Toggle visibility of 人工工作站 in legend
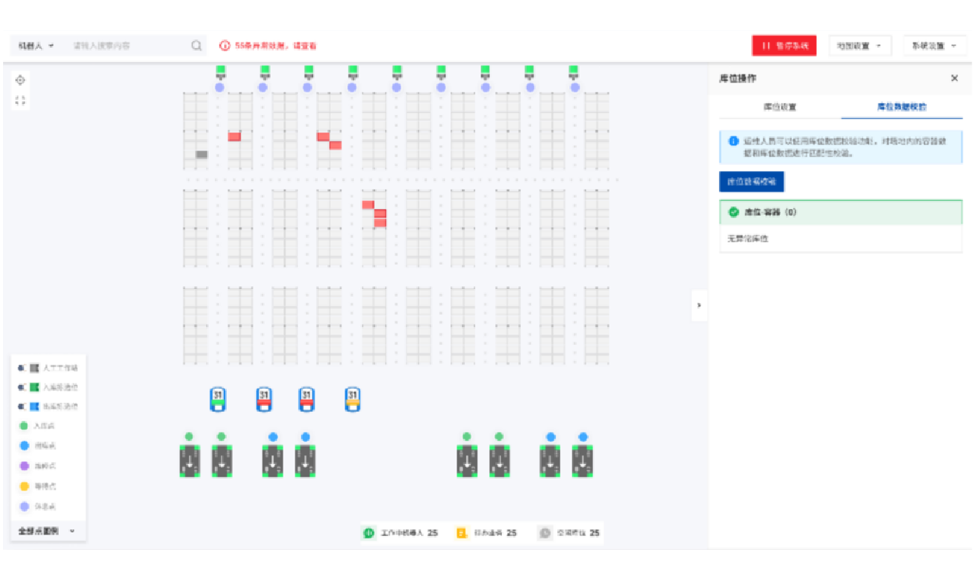Screen dimensions: 976x580 (x=22, y=366)
